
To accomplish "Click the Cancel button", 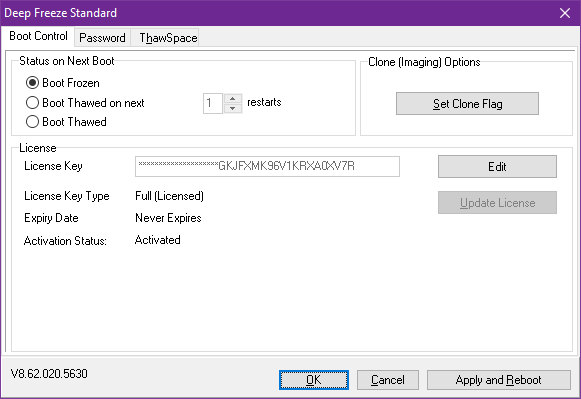I will pyautogui.click(x=388, y=380).
